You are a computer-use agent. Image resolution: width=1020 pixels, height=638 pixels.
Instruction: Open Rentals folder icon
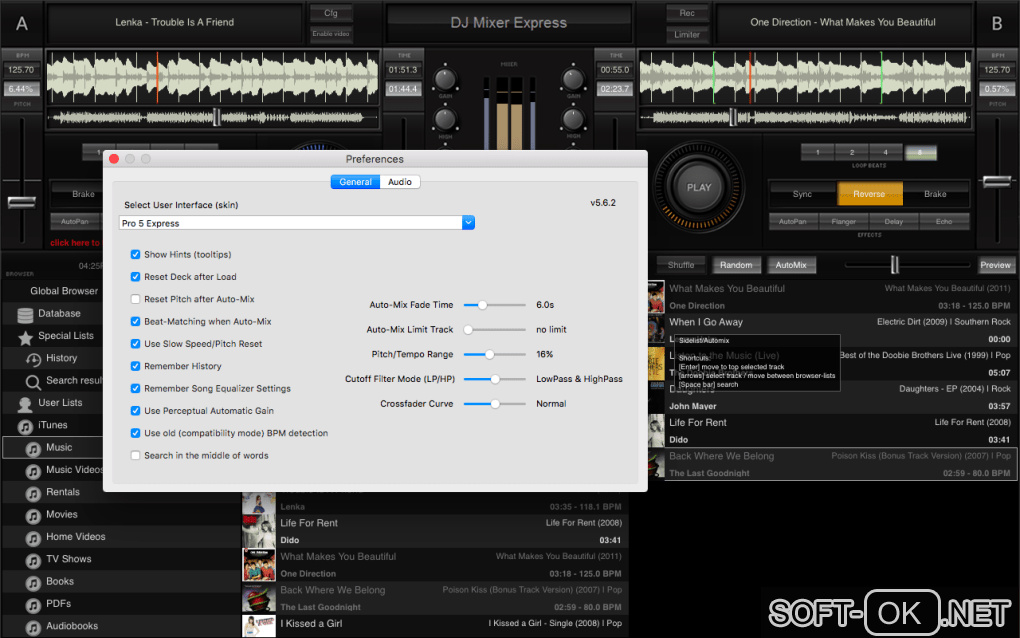tap(33, 493)
